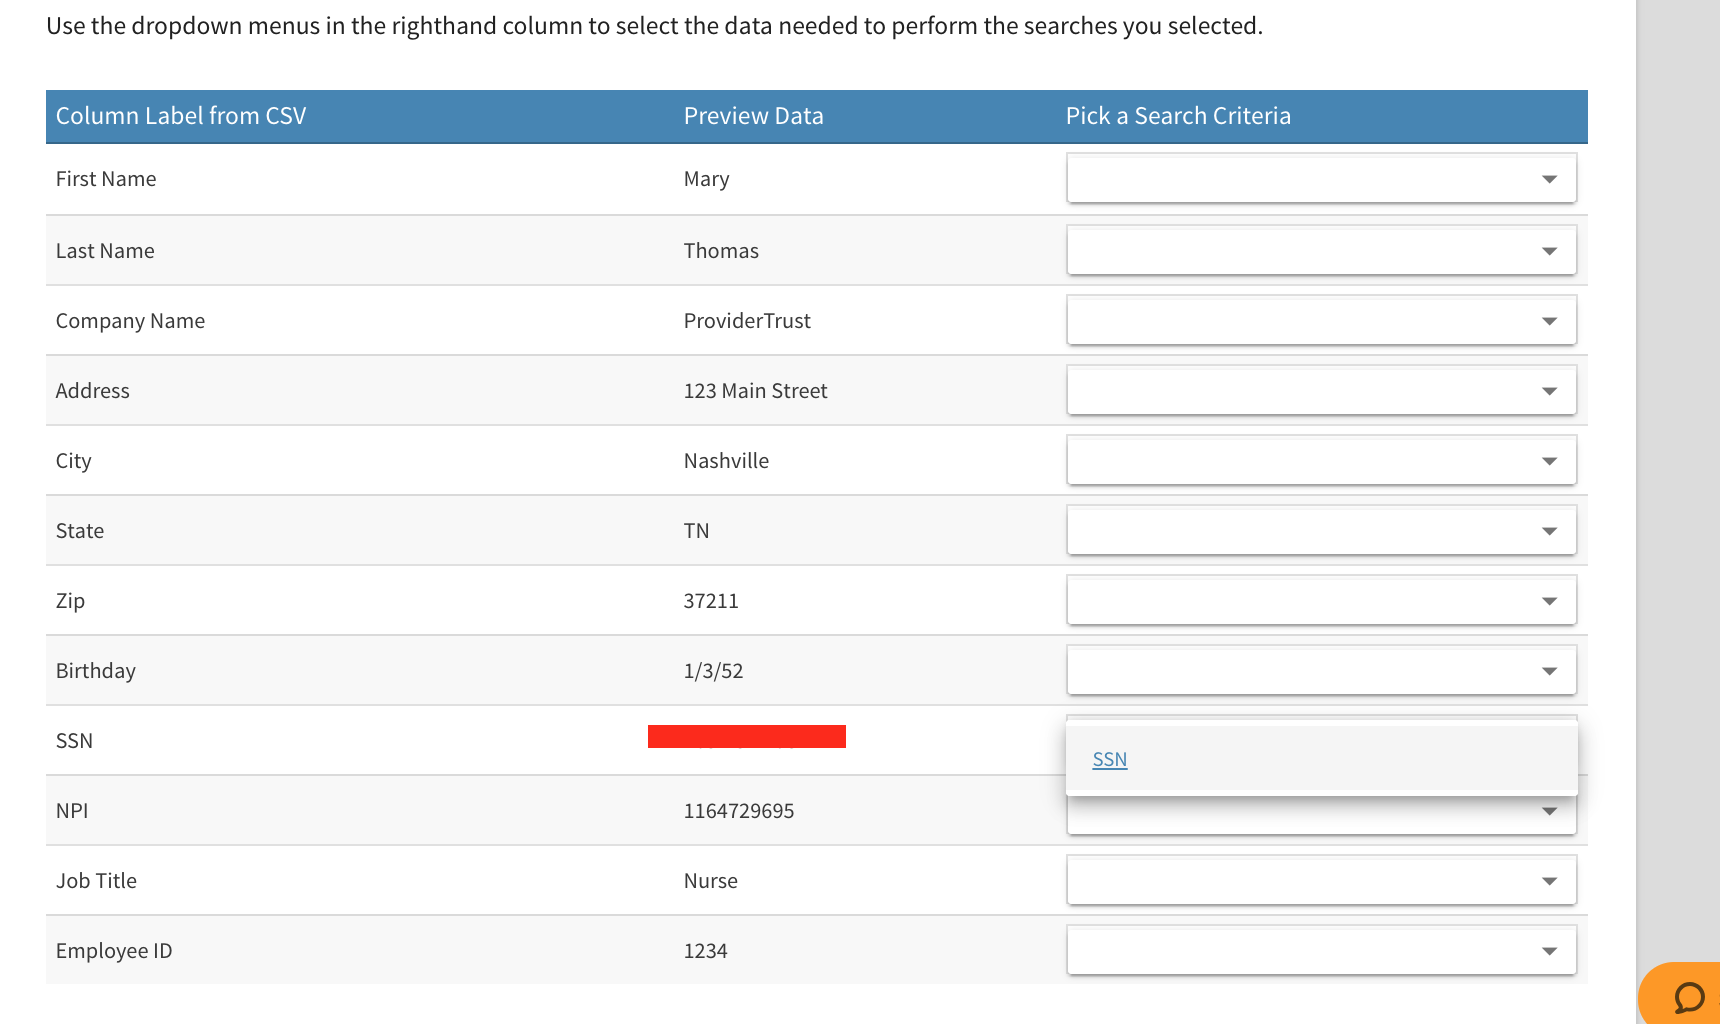Expand the Last Name criteria dropdown
The width and height of the screenshot is (1720, 1024).
[x=1321, y=251]
